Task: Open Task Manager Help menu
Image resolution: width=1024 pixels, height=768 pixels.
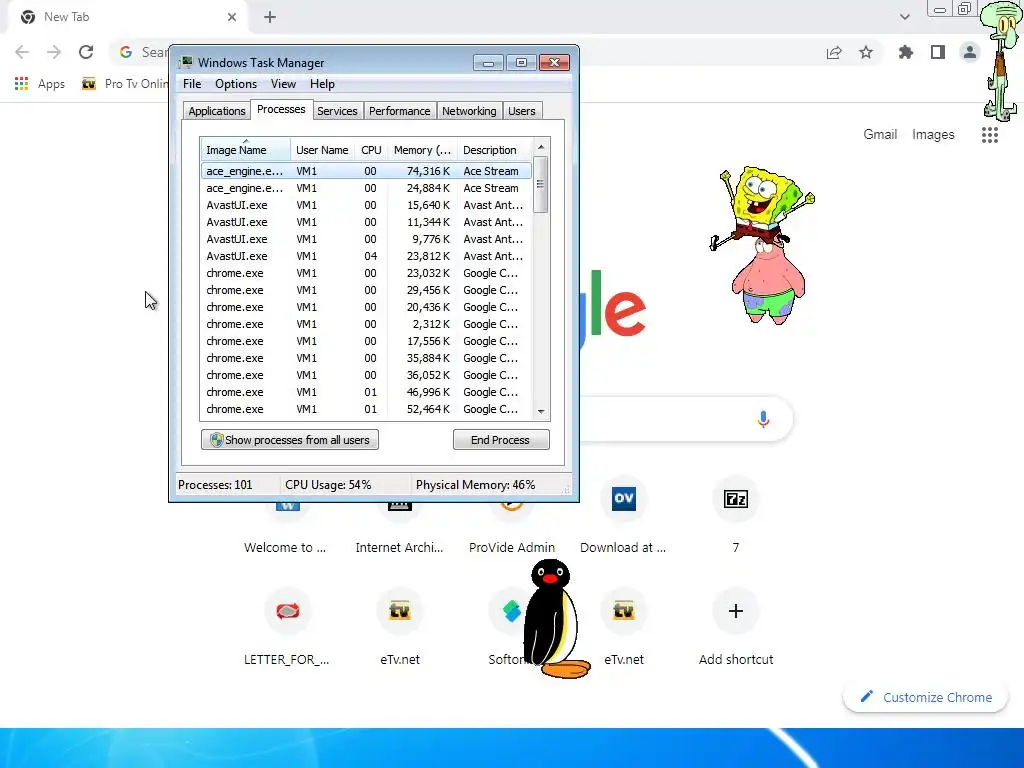Action: pos(322,84)
